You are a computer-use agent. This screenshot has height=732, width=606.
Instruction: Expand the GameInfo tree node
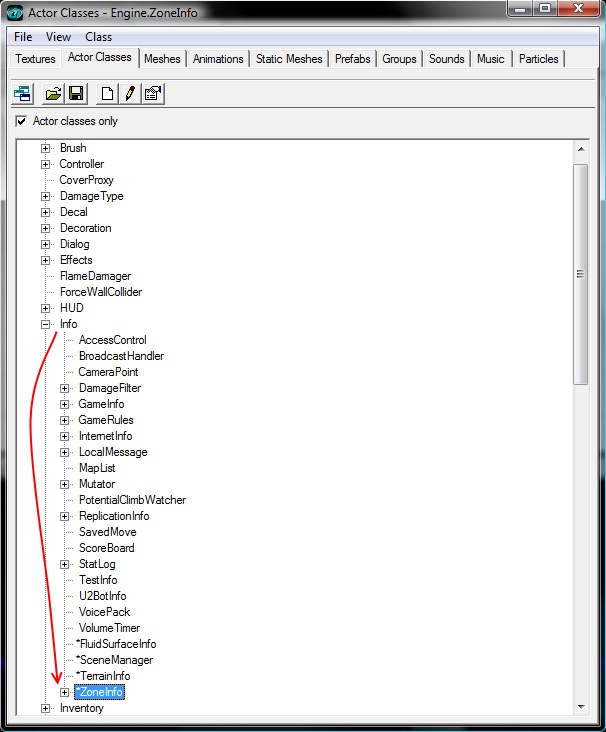(65, 404)
